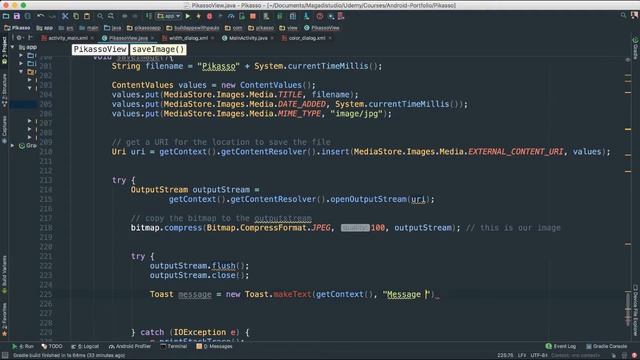This screenshot has height=360, width=640.
Task: Open the Terminal tool window
Action: [x=174, y=346]
